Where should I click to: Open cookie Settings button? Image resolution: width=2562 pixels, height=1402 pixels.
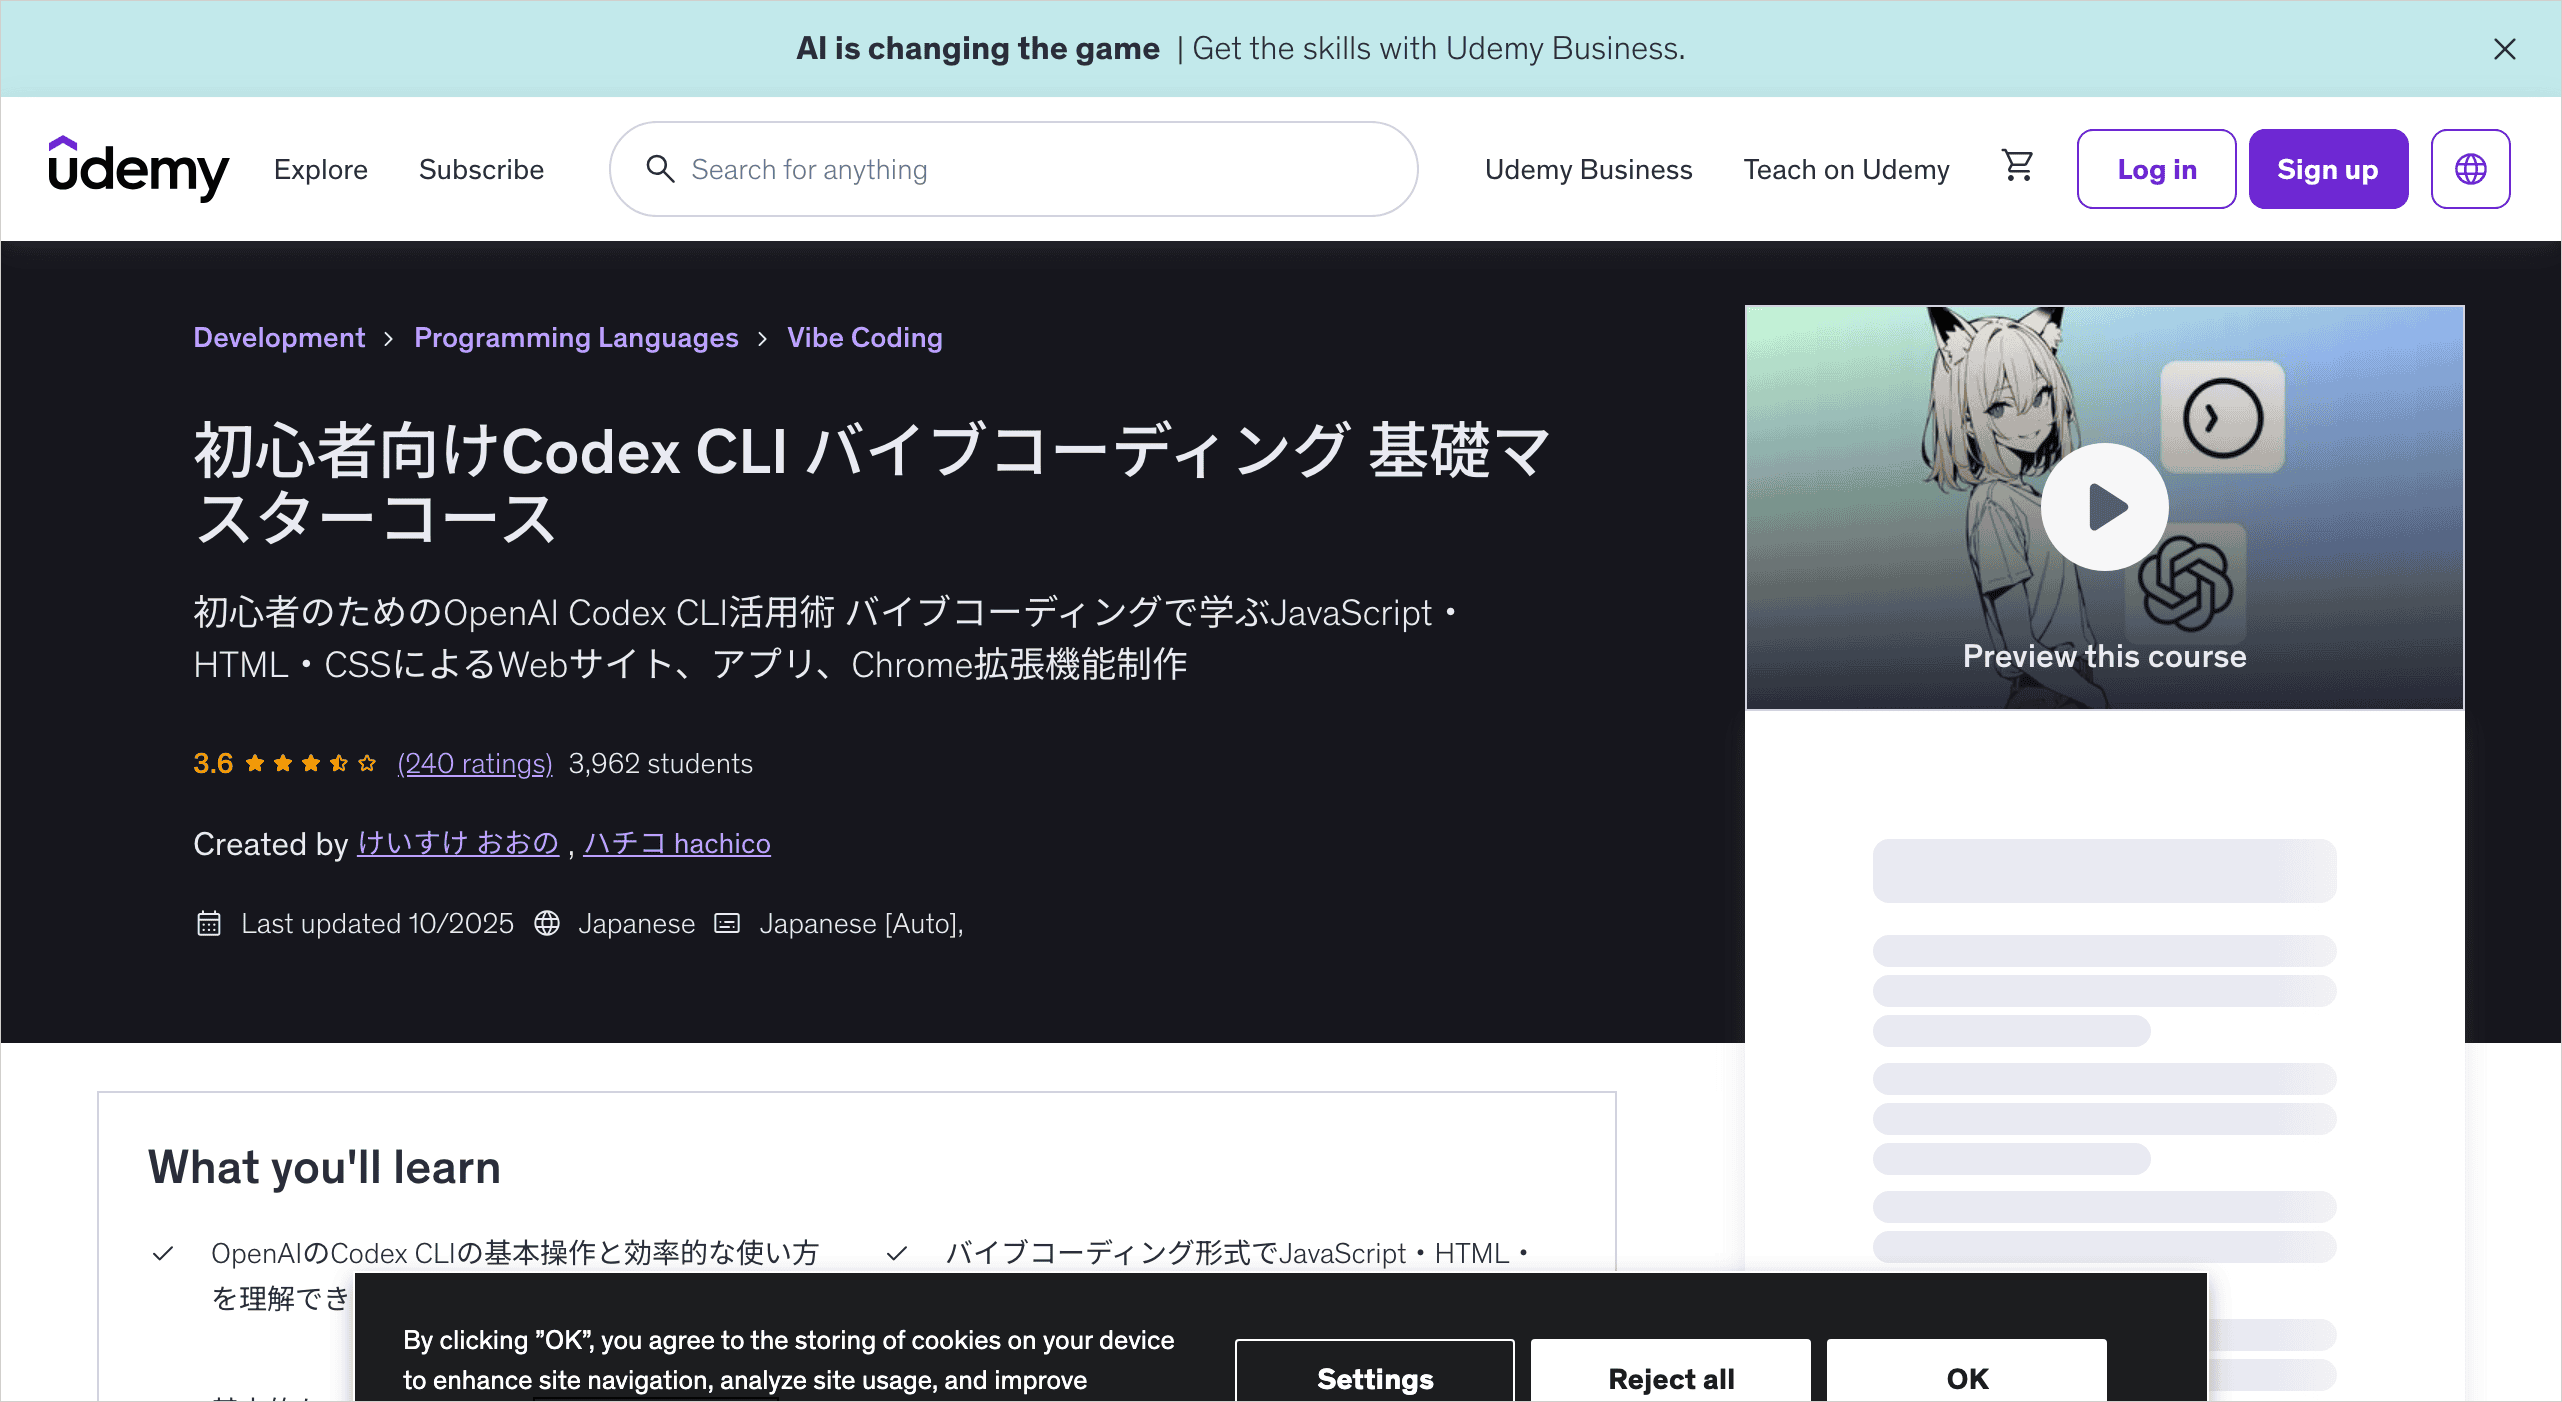coord(1375,1372)
